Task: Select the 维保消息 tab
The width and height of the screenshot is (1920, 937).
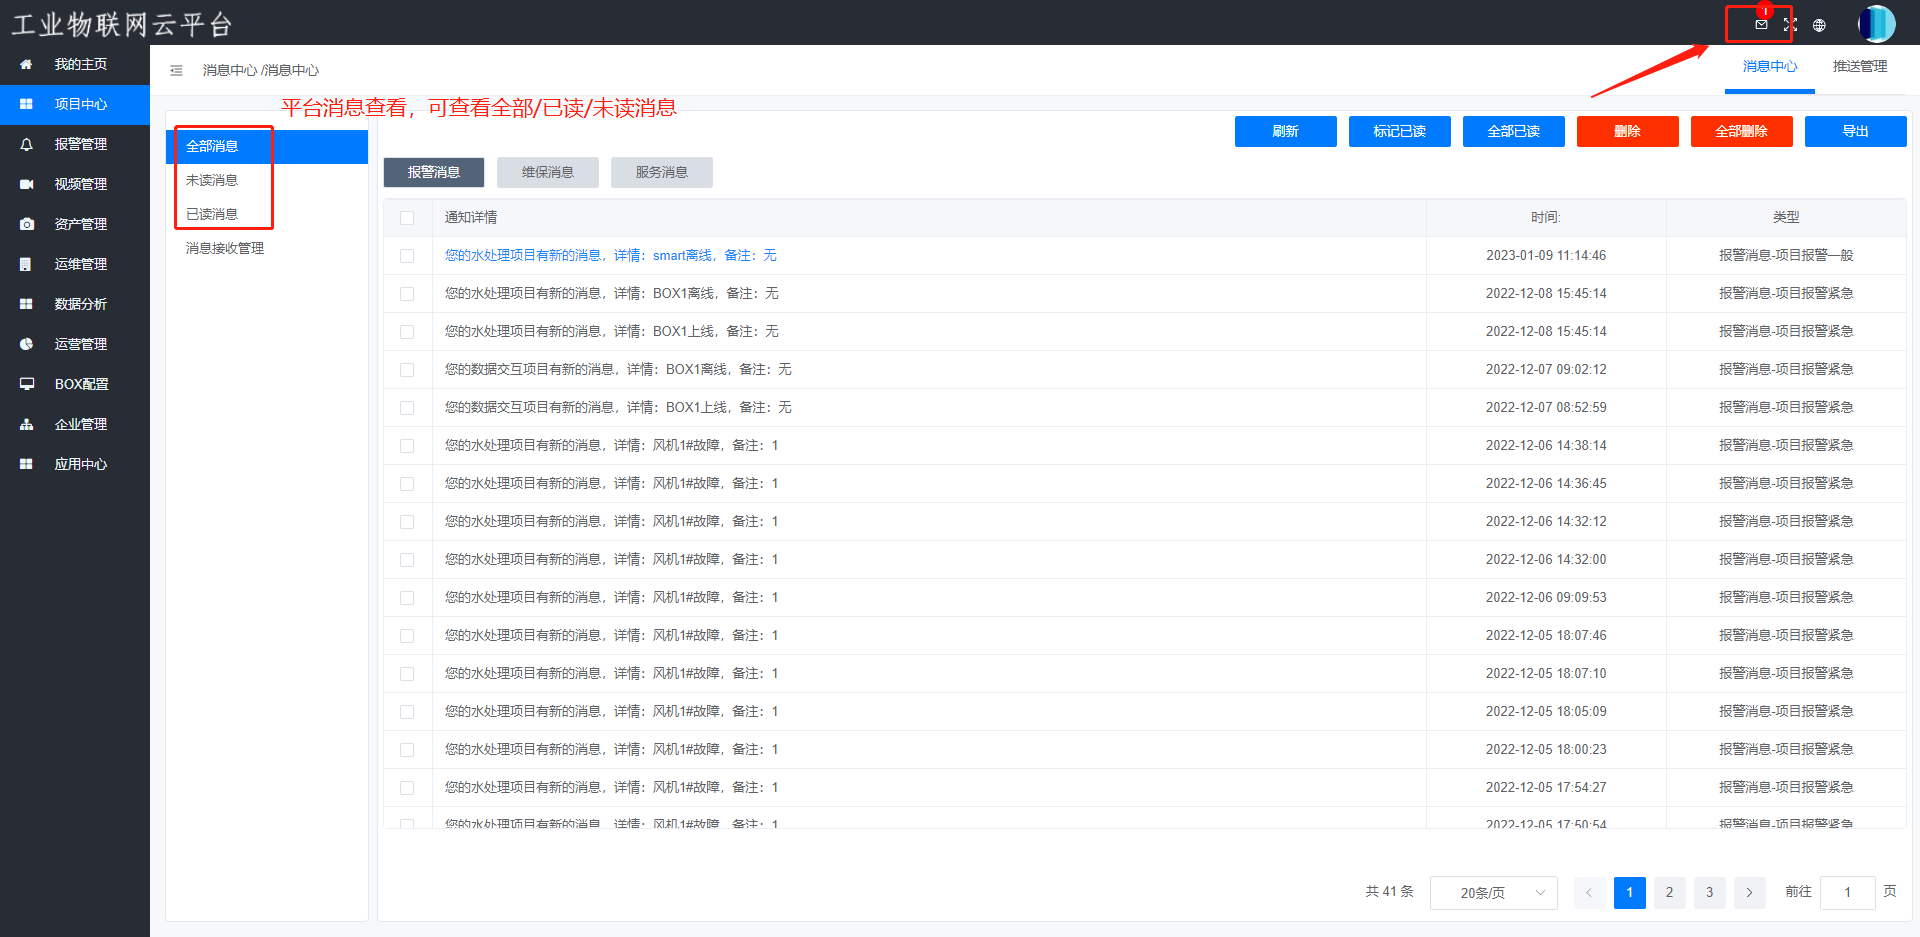Action: [548, 172]
